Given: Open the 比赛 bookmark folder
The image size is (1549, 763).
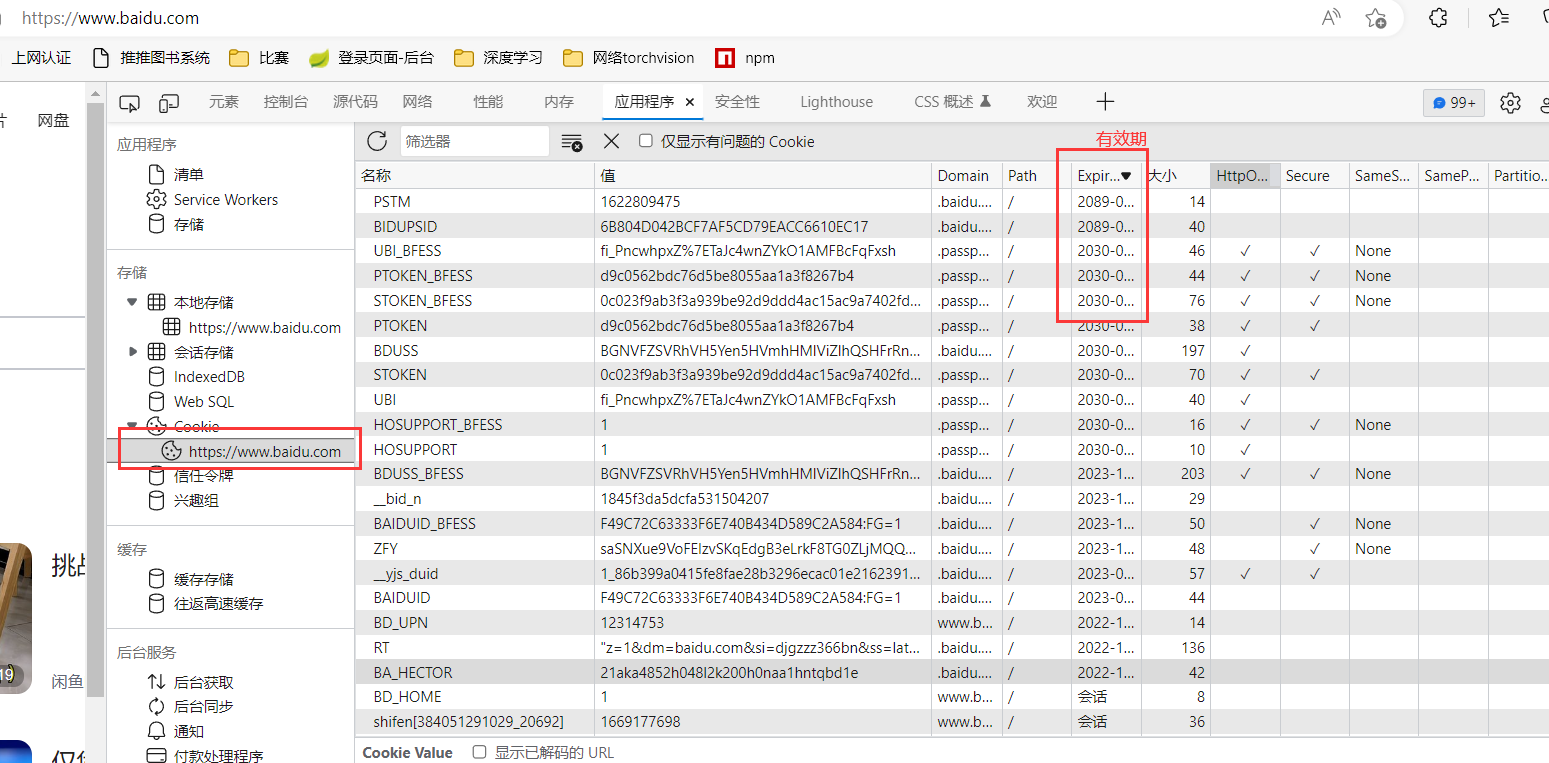Looking at the screenshot, I should pos(259,58).
